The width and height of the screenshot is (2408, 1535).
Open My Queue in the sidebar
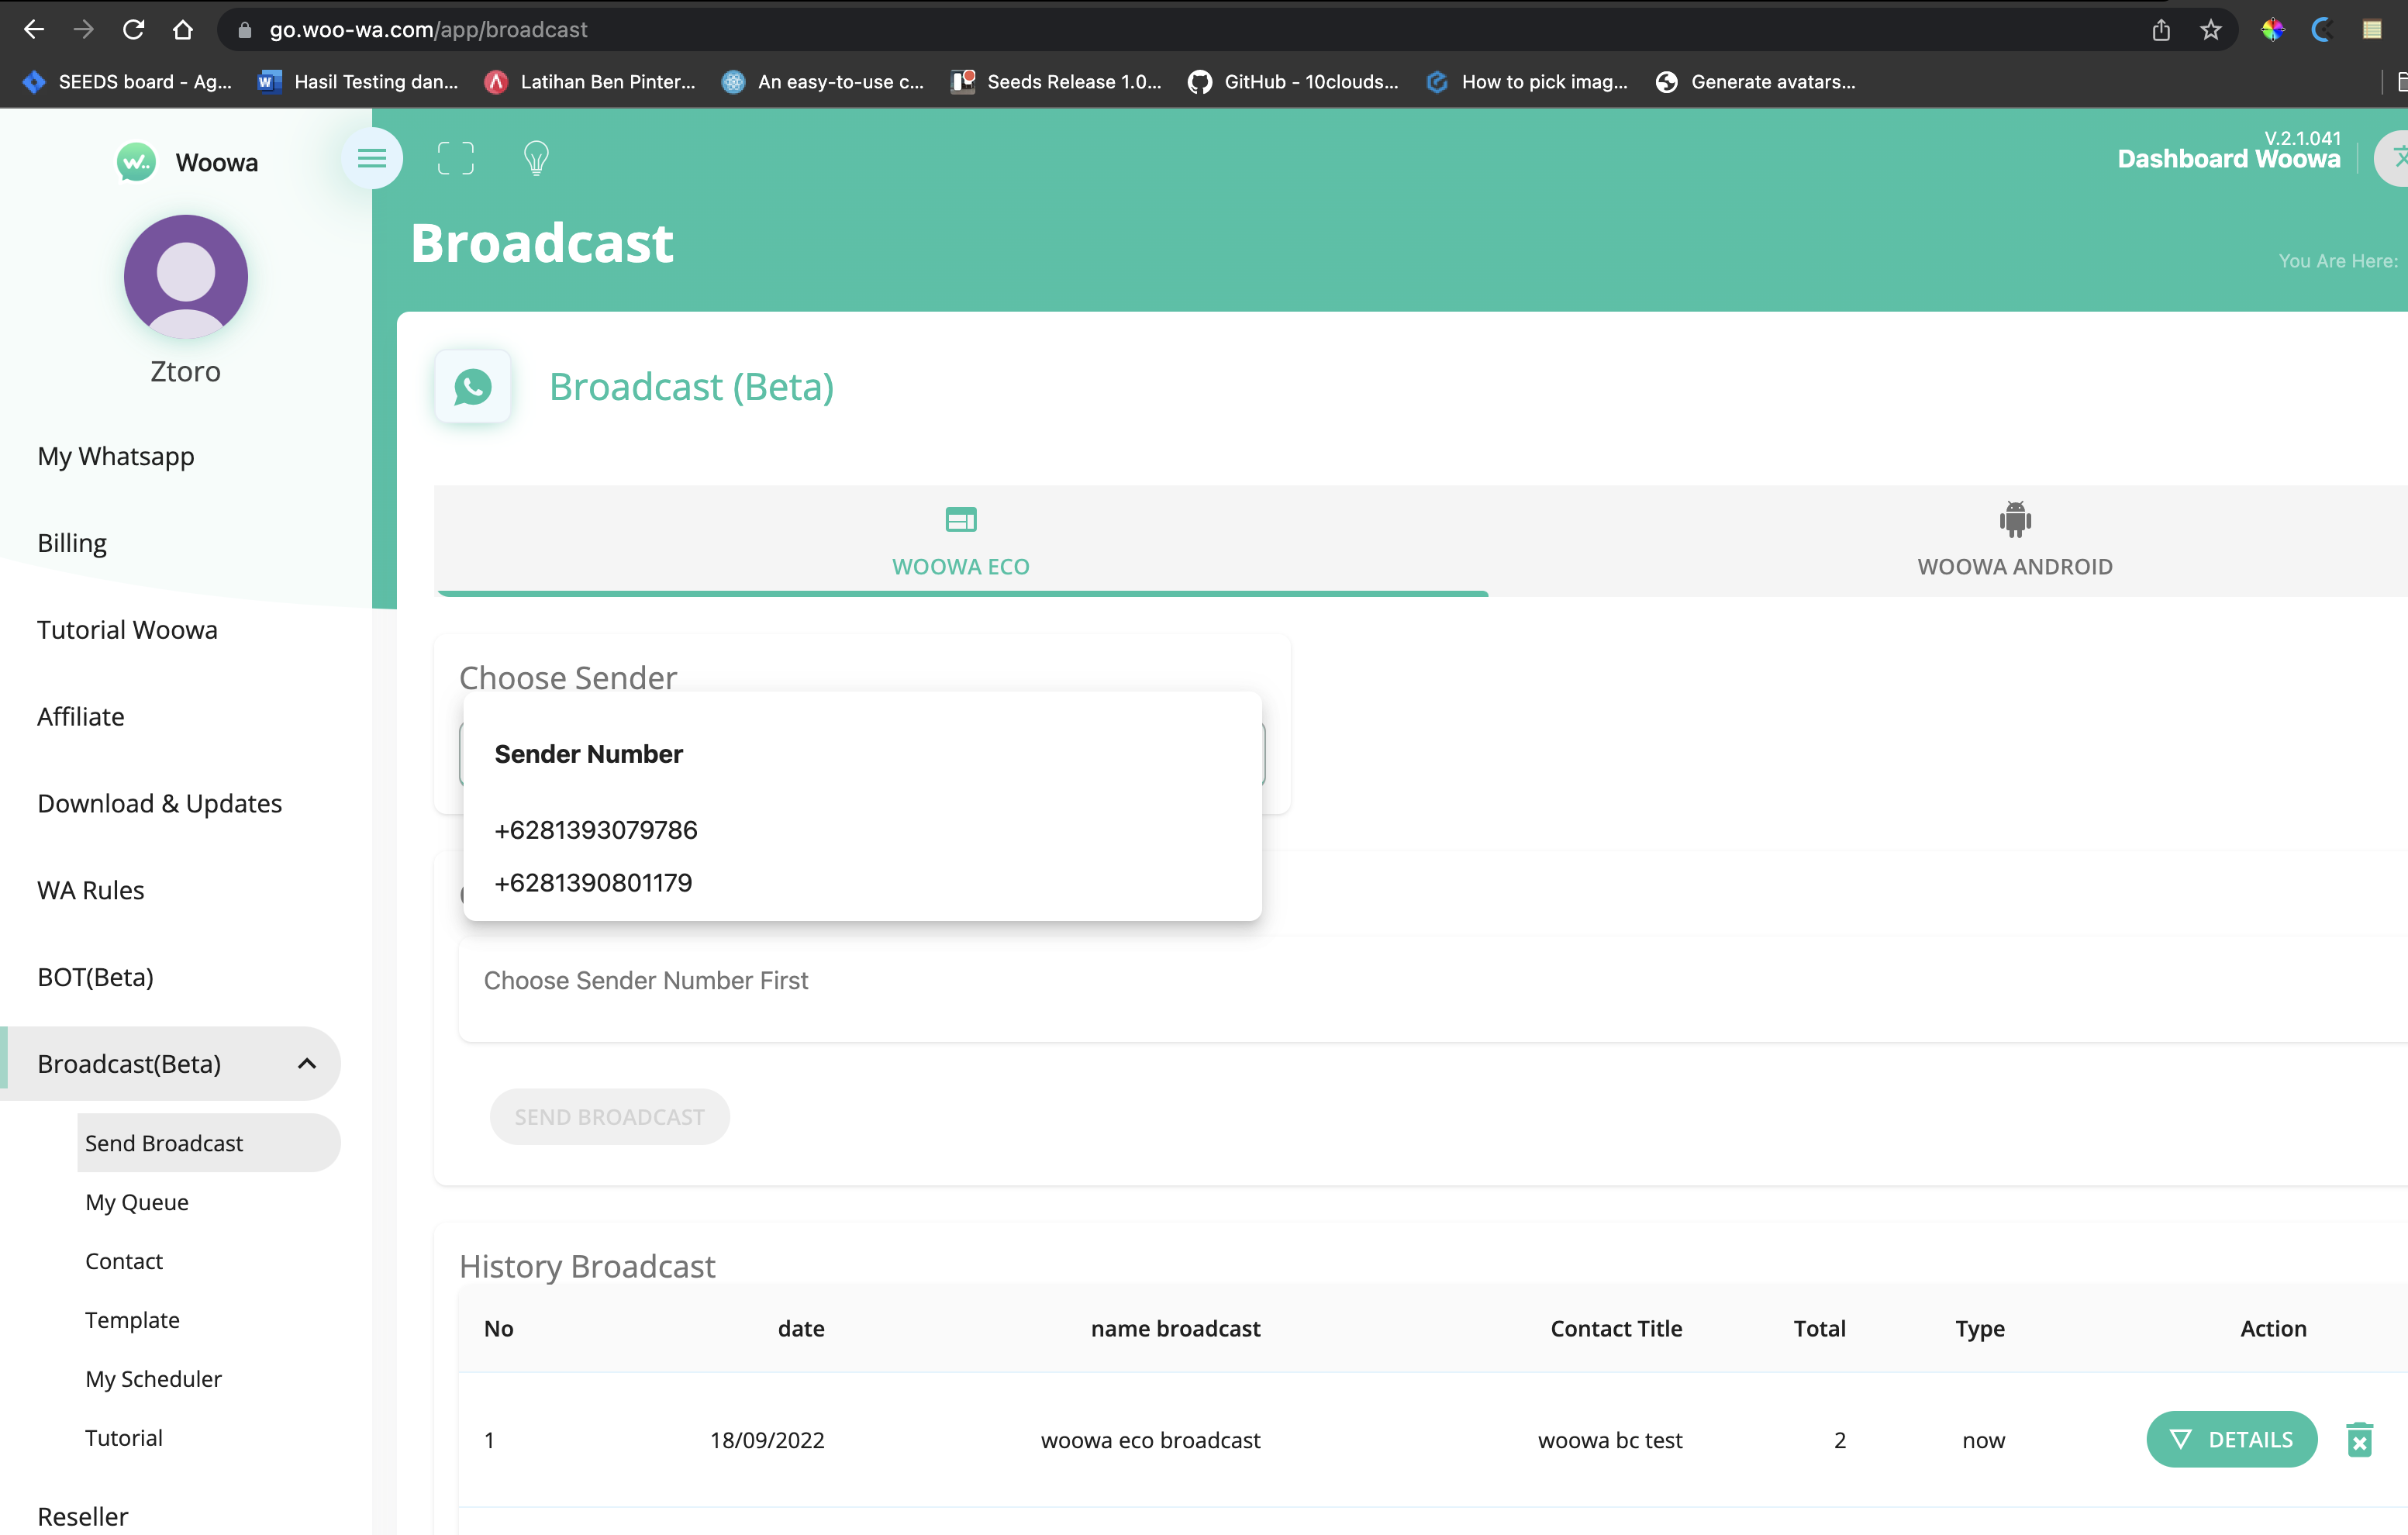pyautogui.click(x=137, y=1202)
